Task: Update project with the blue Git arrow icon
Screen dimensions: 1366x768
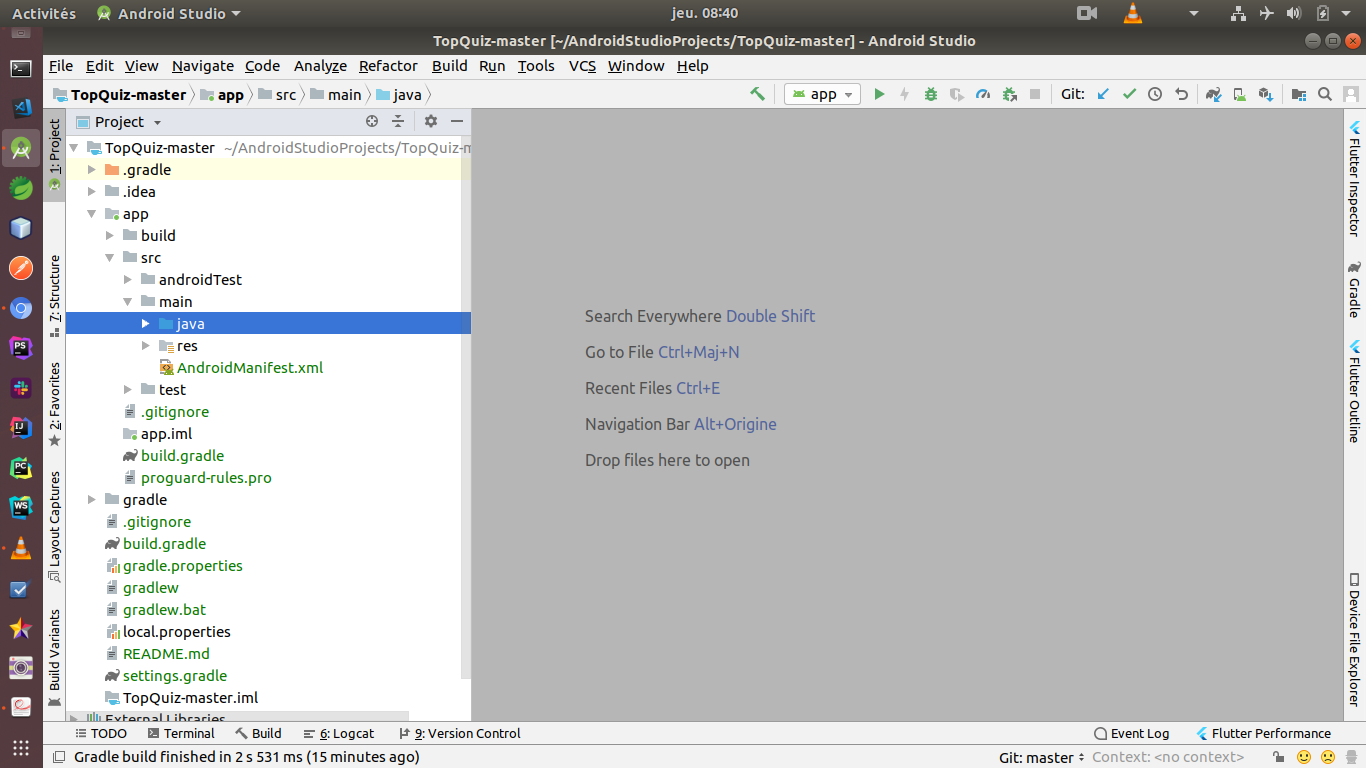Action: [x=1102, y=94]
